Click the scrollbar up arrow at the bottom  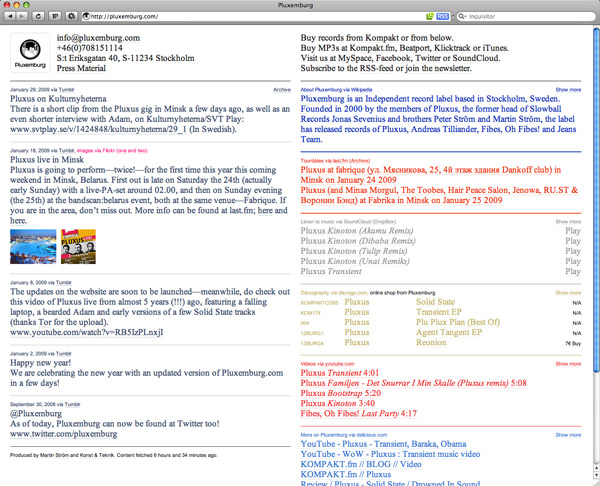click(596, 468)
